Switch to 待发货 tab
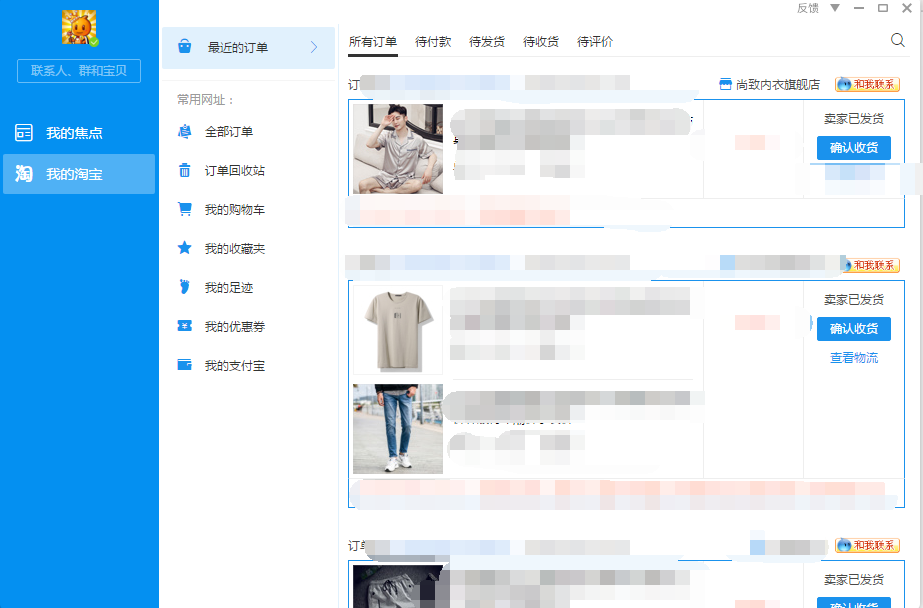This screenshot has height=608, width=923. [x=487, y=42]
